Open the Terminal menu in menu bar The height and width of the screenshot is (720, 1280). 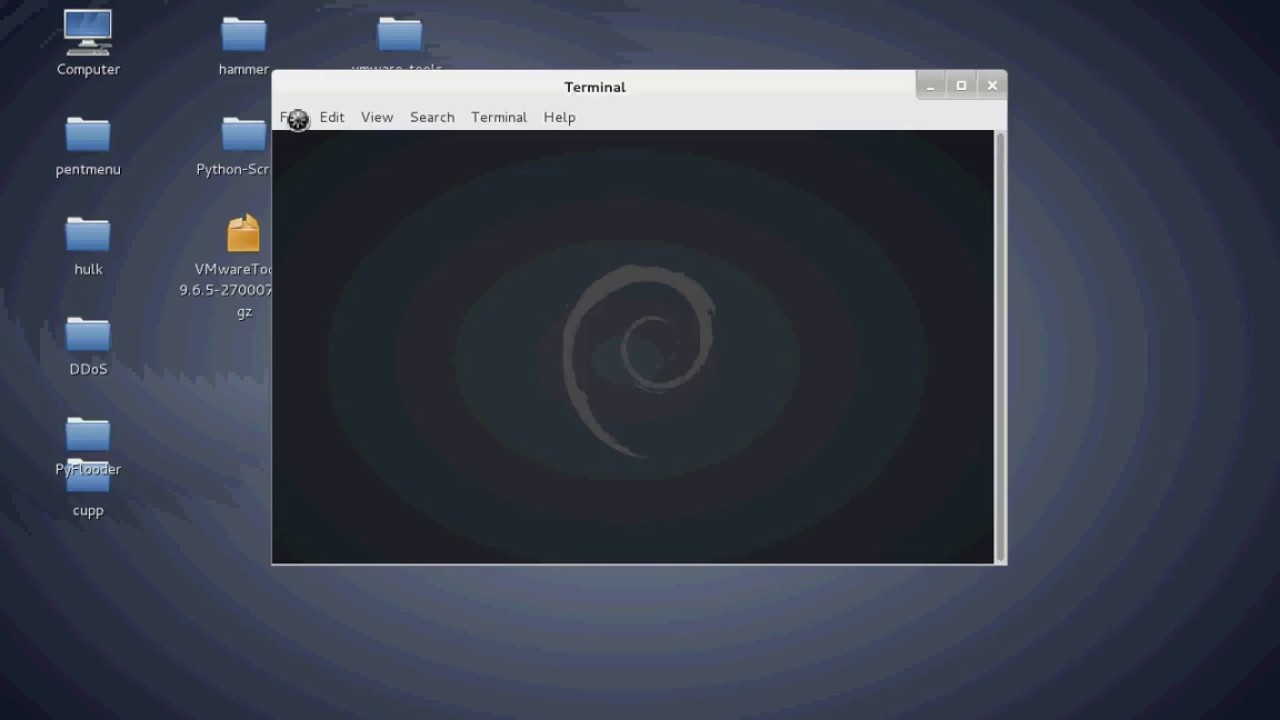coord(499,117)
